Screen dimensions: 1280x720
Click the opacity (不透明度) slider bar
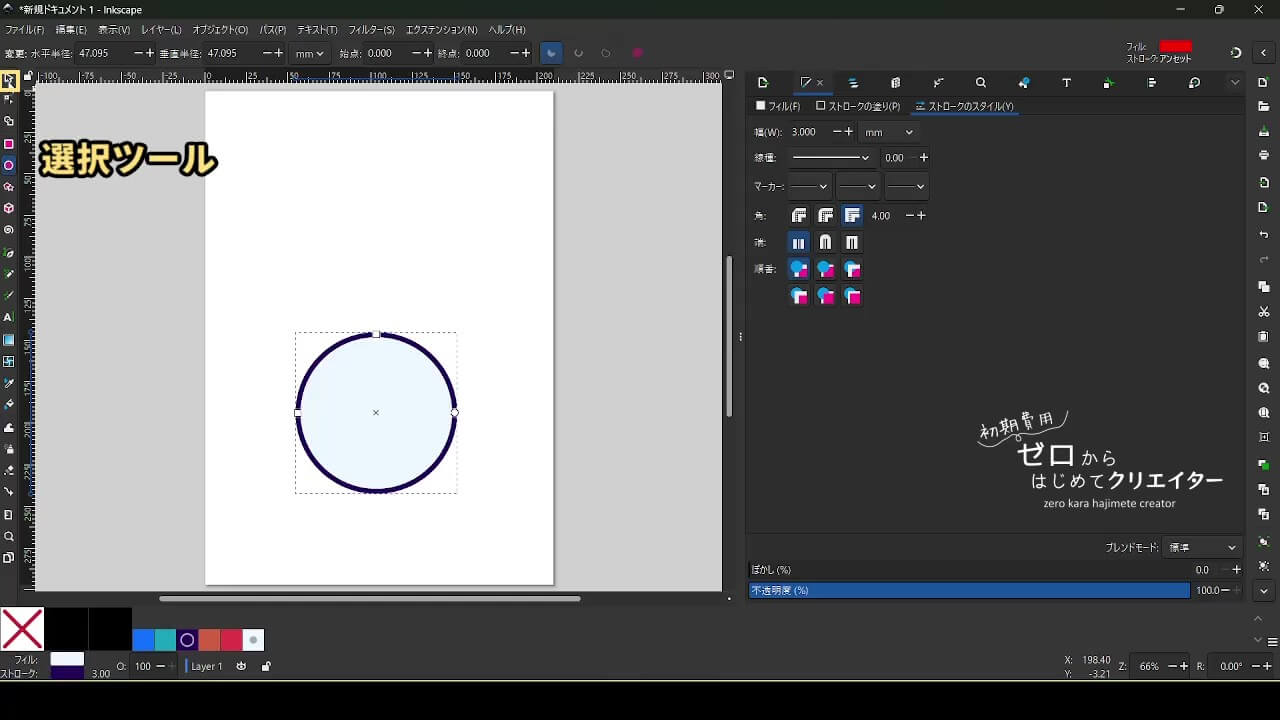[969, 591]
